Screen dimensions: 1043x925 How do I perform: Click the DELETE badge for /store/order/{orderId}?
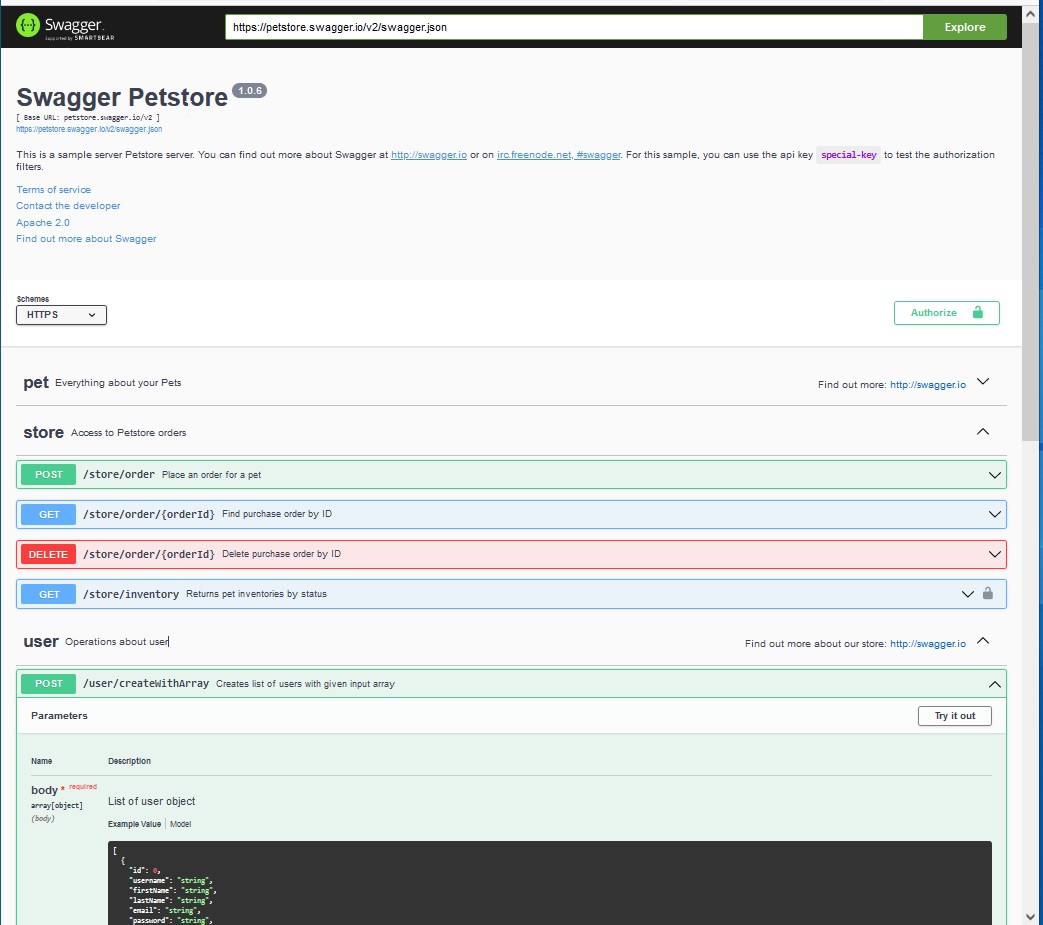click(49, 554)
